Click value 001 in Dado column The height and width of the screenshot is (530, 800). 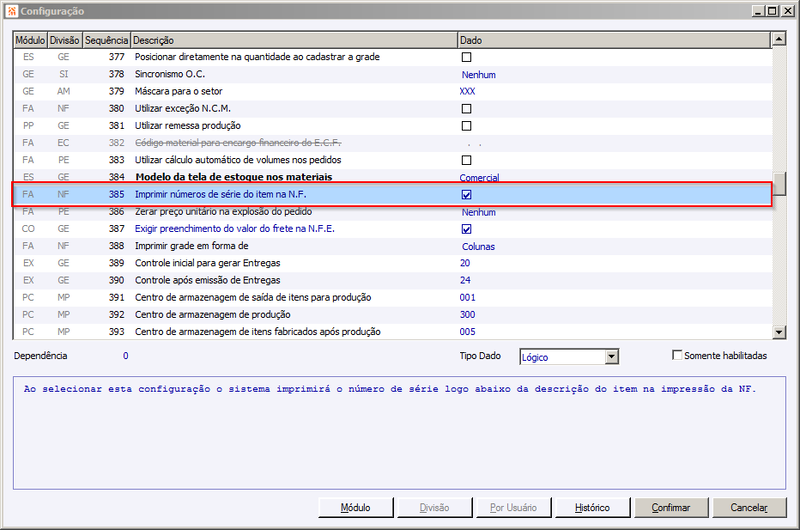(x=467, y=297)
